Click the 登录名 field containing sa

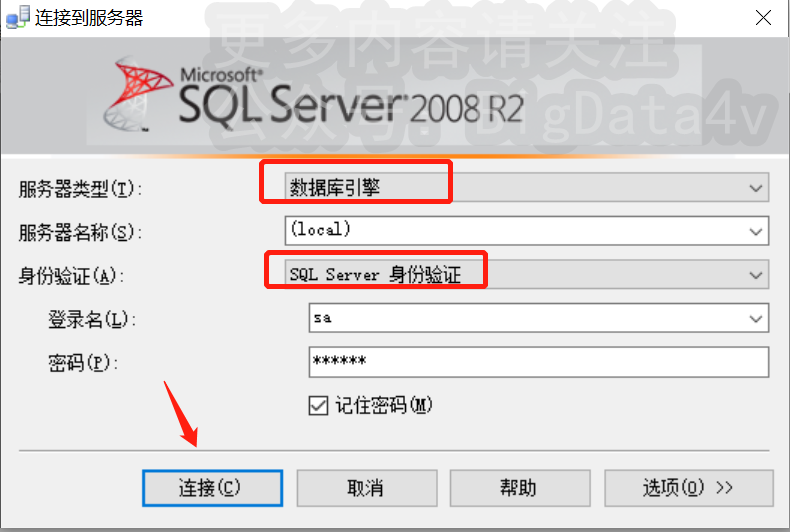[539, 318]
